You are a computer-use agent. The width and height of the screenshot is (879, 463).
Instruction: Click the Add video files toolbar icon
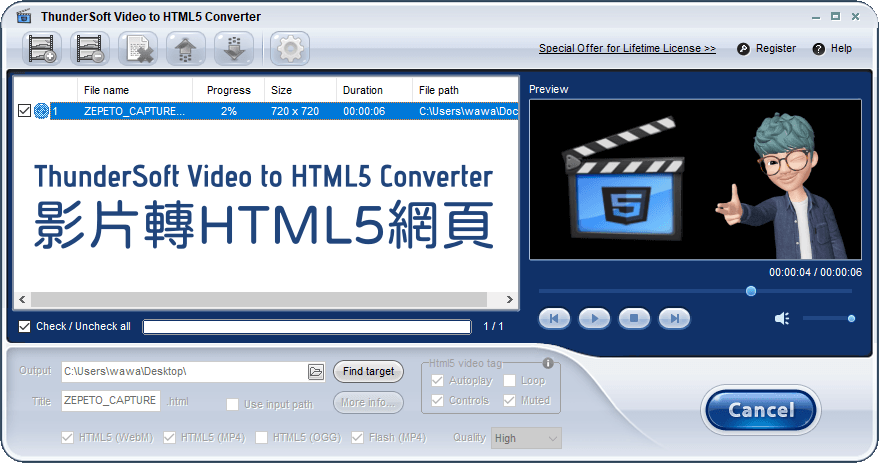coord(42,49)
